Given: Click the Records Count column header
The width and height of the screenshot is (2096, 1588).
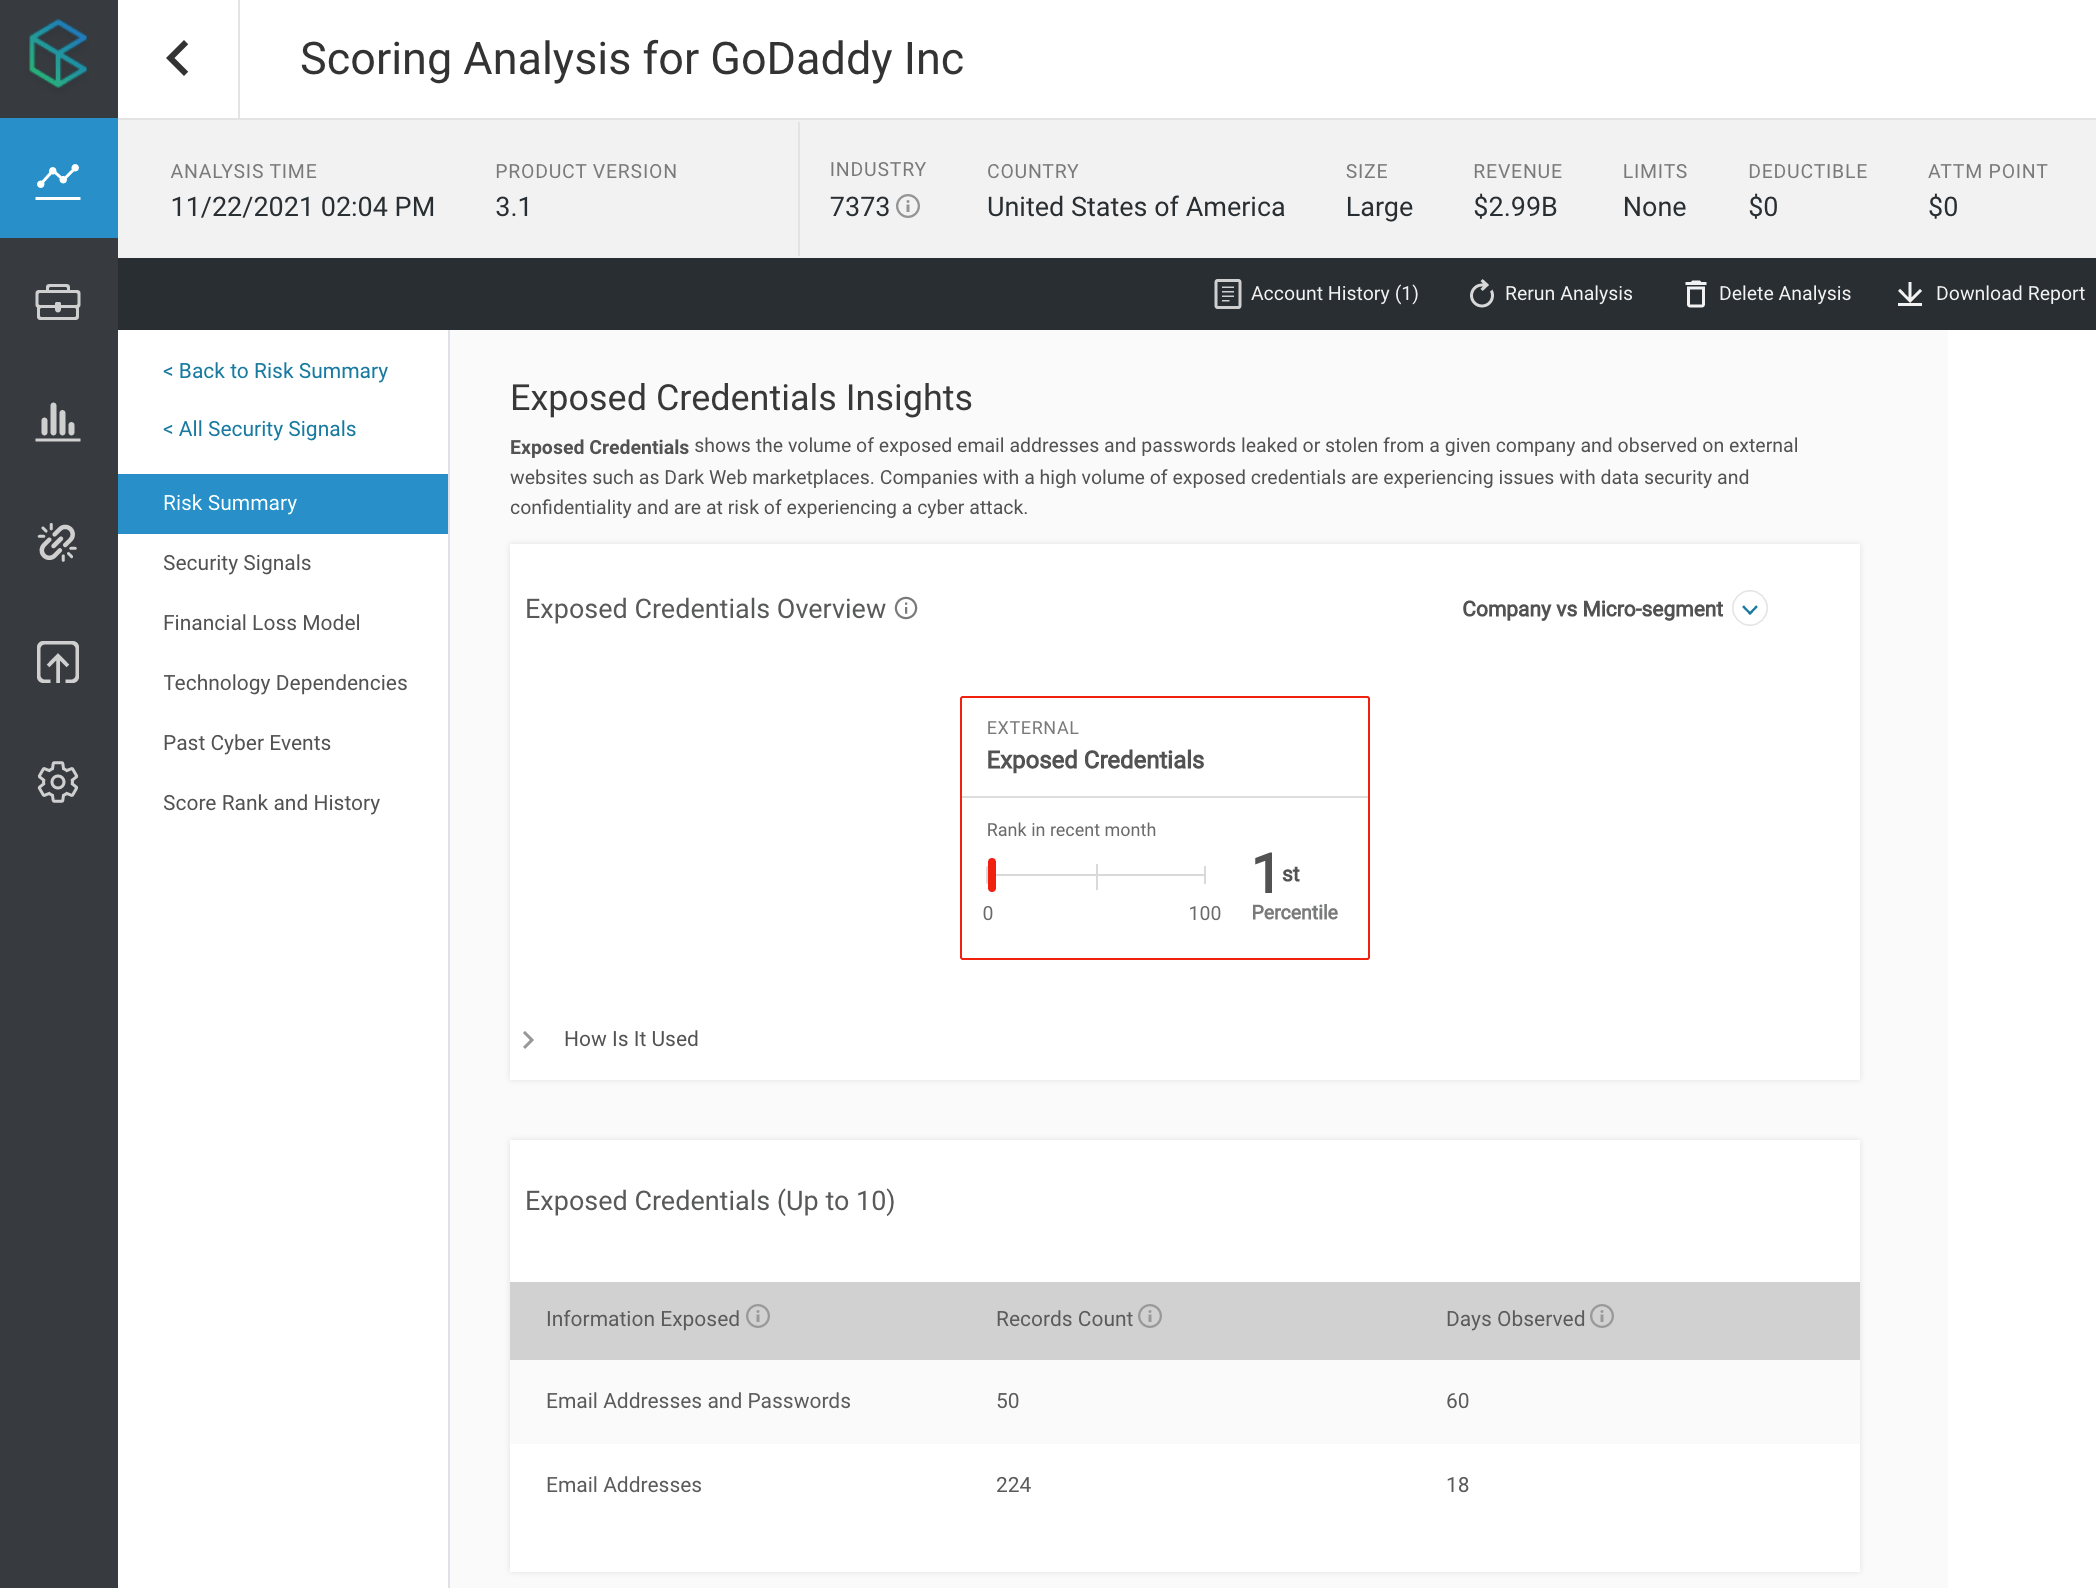Looking at the screenshot, I should pyautogui.click(x=1064, y=1319).
